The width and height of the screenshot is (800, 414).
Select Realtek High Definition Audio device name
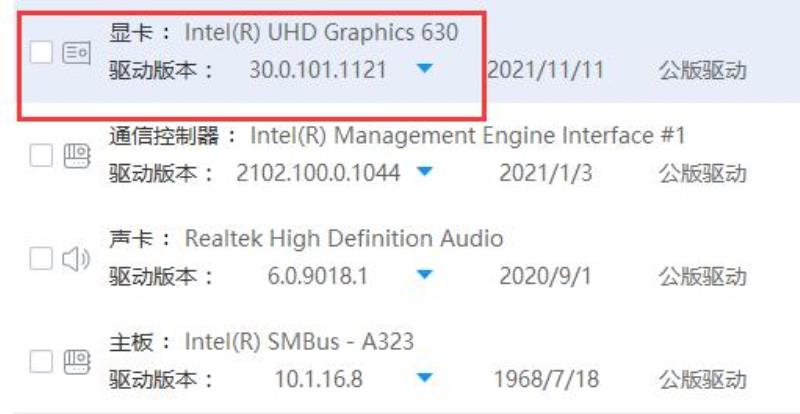(344, 238)
